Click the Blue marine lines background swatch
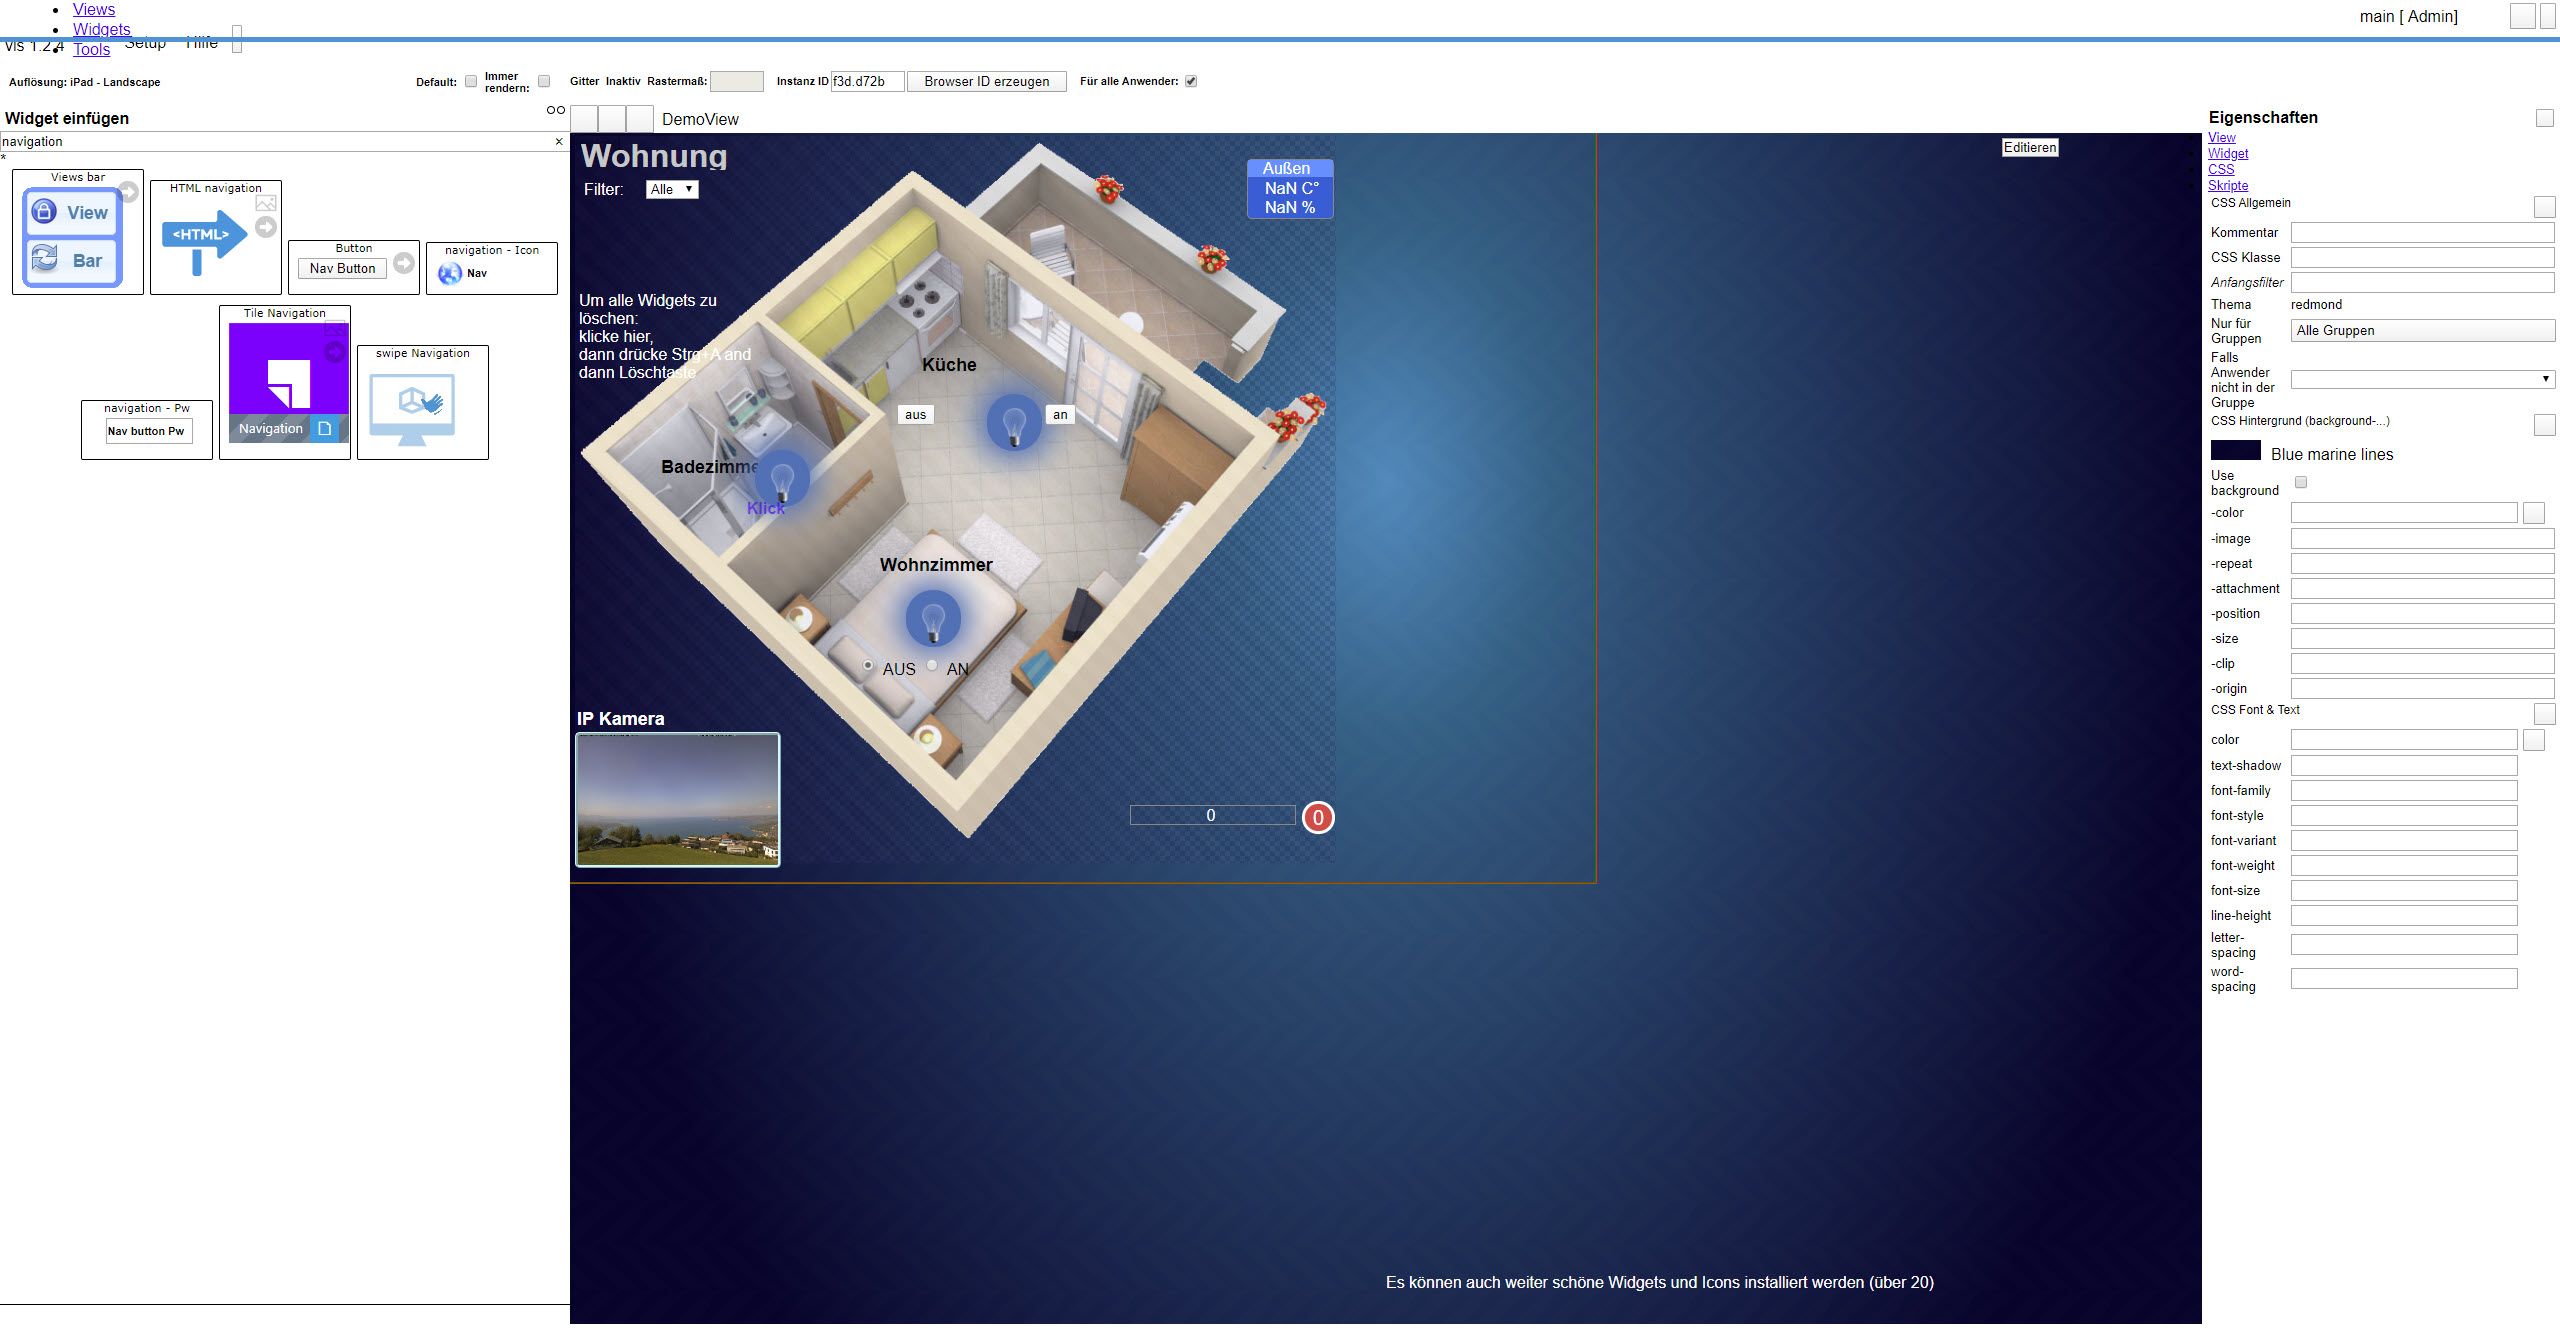 2235,451
